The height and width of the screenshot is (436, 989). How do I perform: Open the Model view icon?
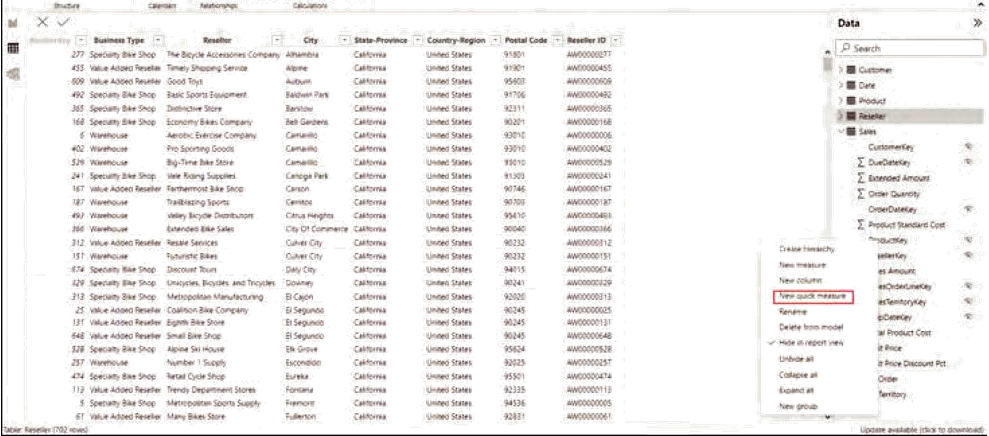[x=13, y=74]
